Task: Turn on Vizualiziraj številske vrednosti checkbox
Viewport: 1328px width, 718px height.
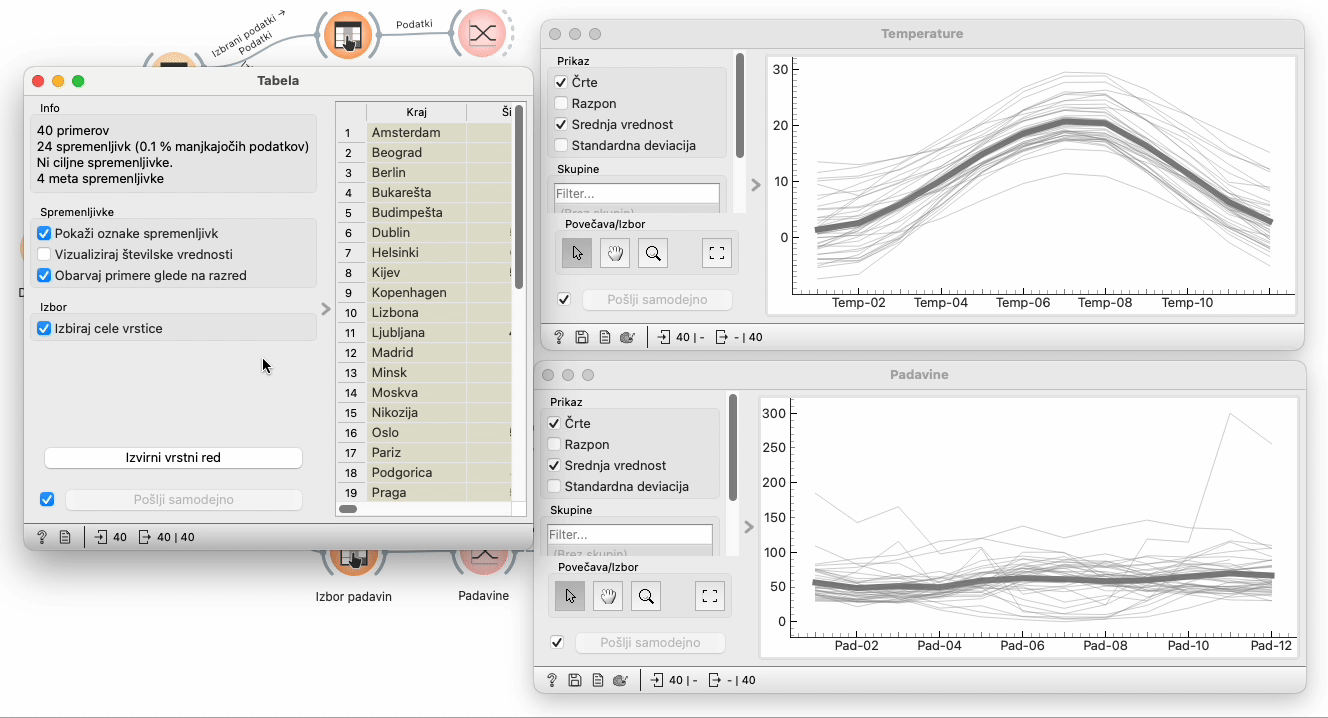Action: [x=44, y=254]
